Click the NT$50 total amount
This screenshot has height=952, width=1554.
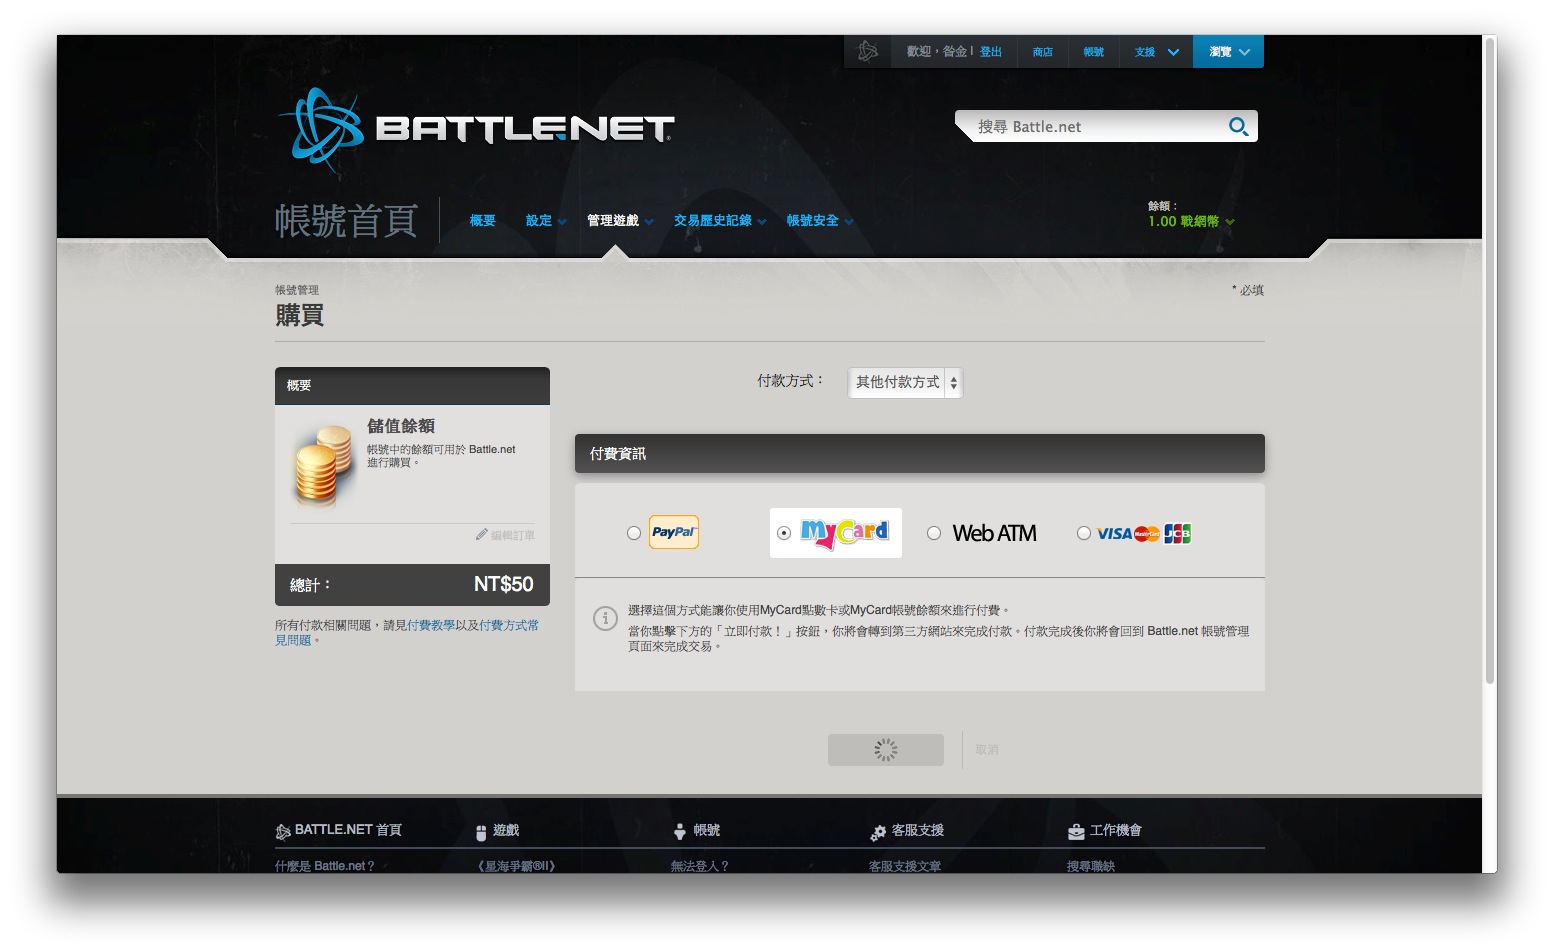504,585
